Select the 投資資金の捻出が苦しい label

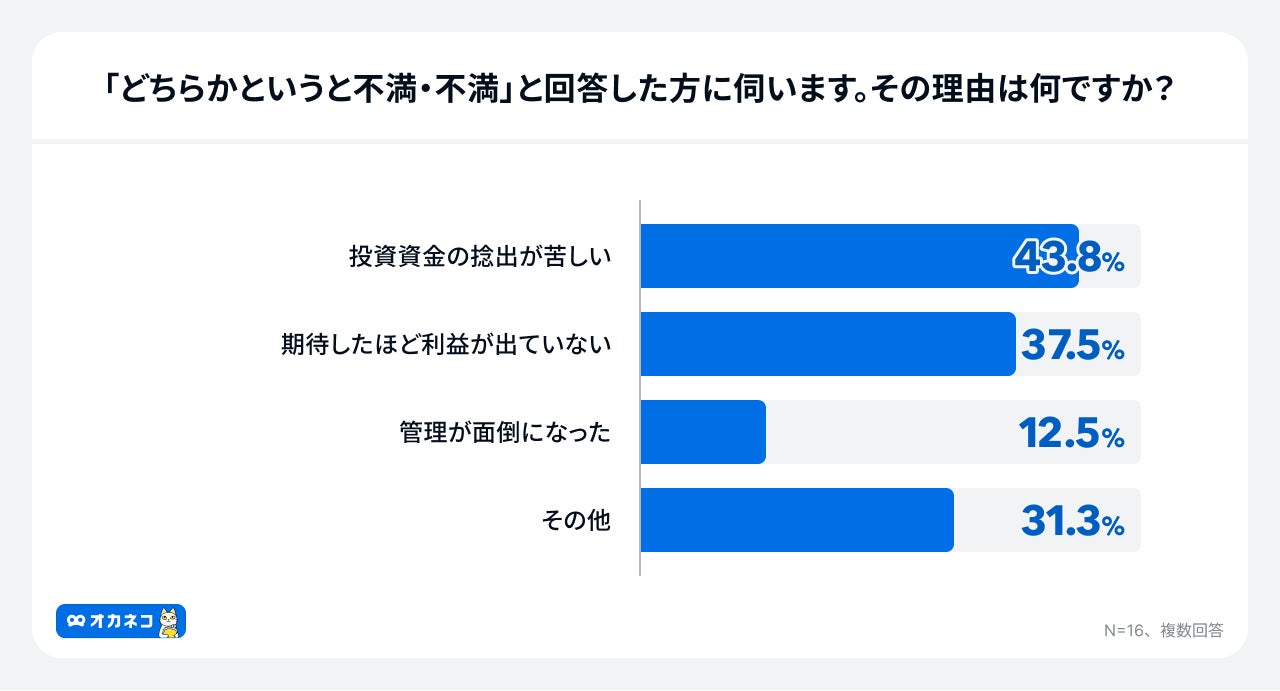(x=480, y=256)
